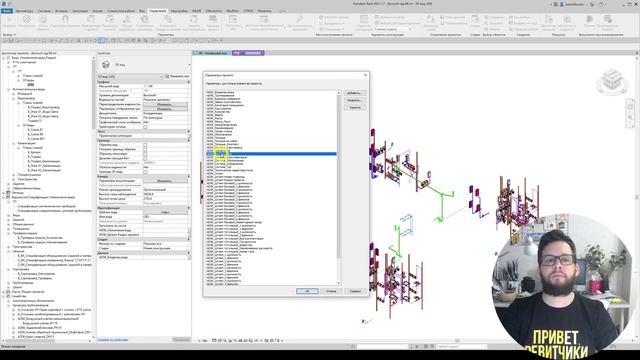Click the steering wheel on navigation bar
Screen dimensions: 640x360
tap(630, 107)
